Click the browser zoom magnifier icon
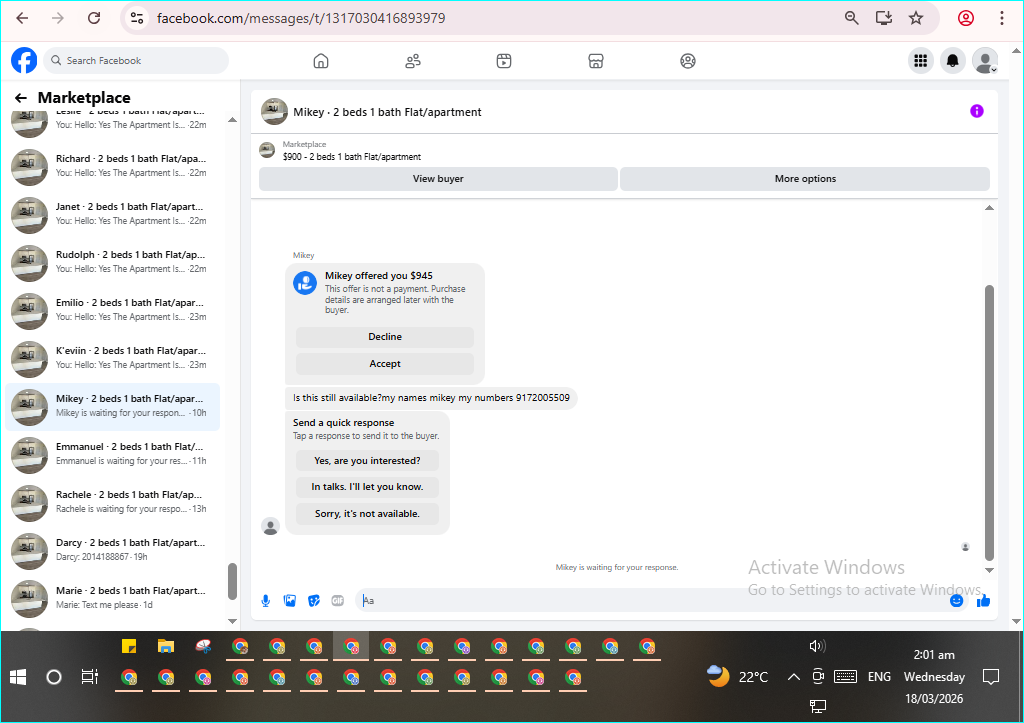The width and height of the screenshot is (1024, 723). click(852, 18)
